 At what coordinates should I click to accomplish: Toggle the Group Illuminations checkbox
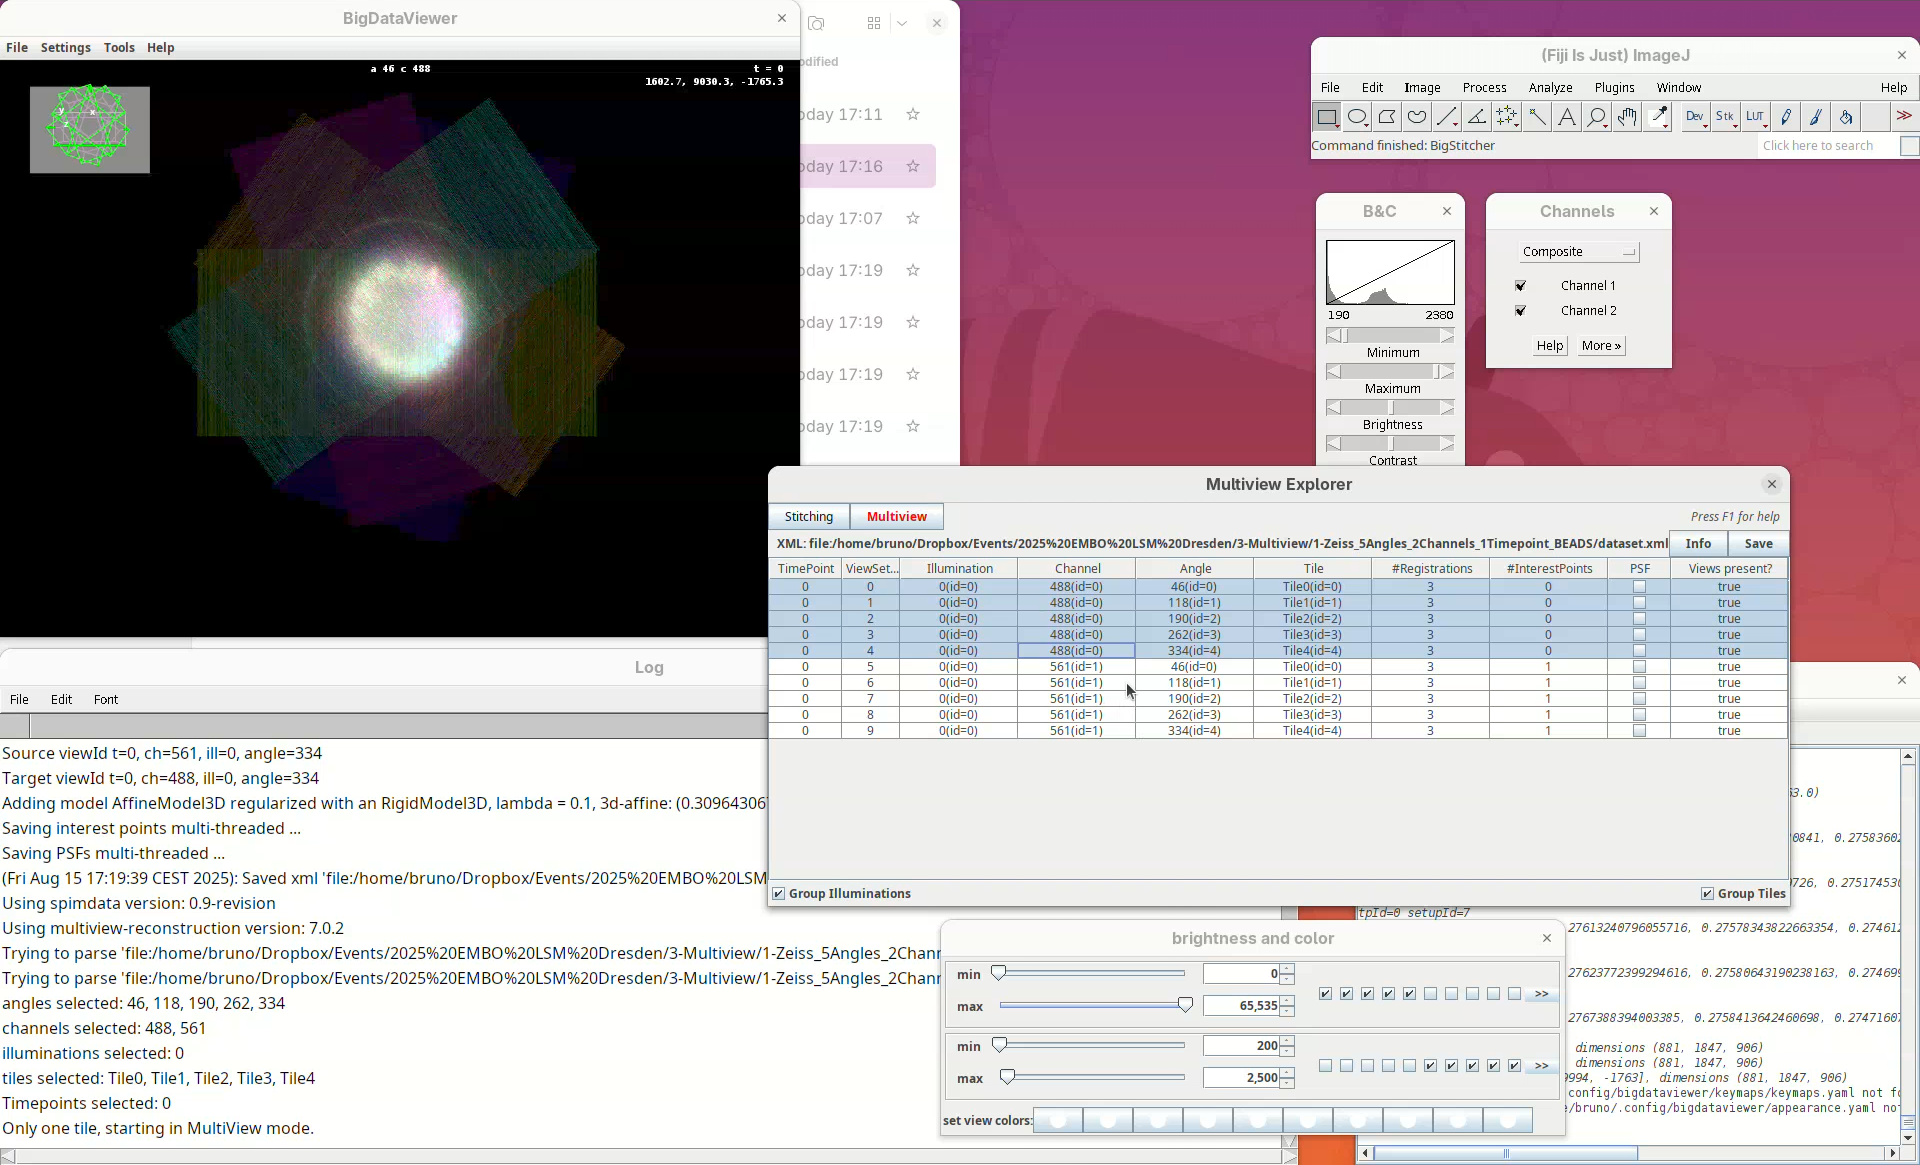(779, 894)
